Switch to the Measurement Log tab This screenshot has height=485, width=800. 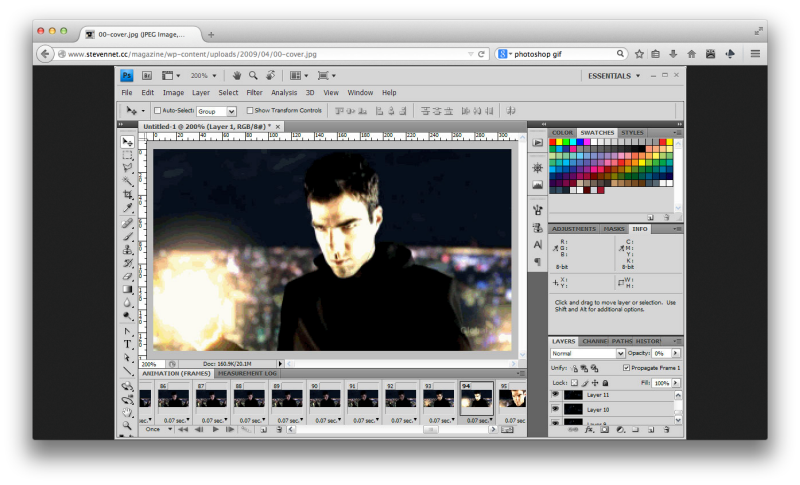(x=249, y=373)
